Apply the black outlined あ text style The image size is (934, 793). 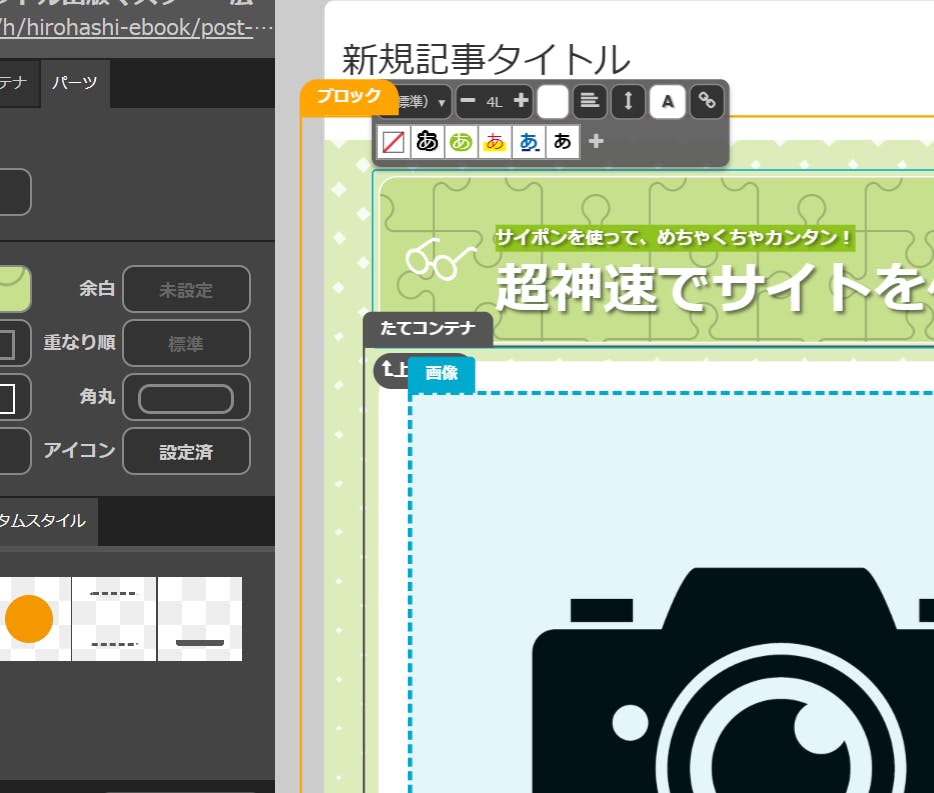428,142
